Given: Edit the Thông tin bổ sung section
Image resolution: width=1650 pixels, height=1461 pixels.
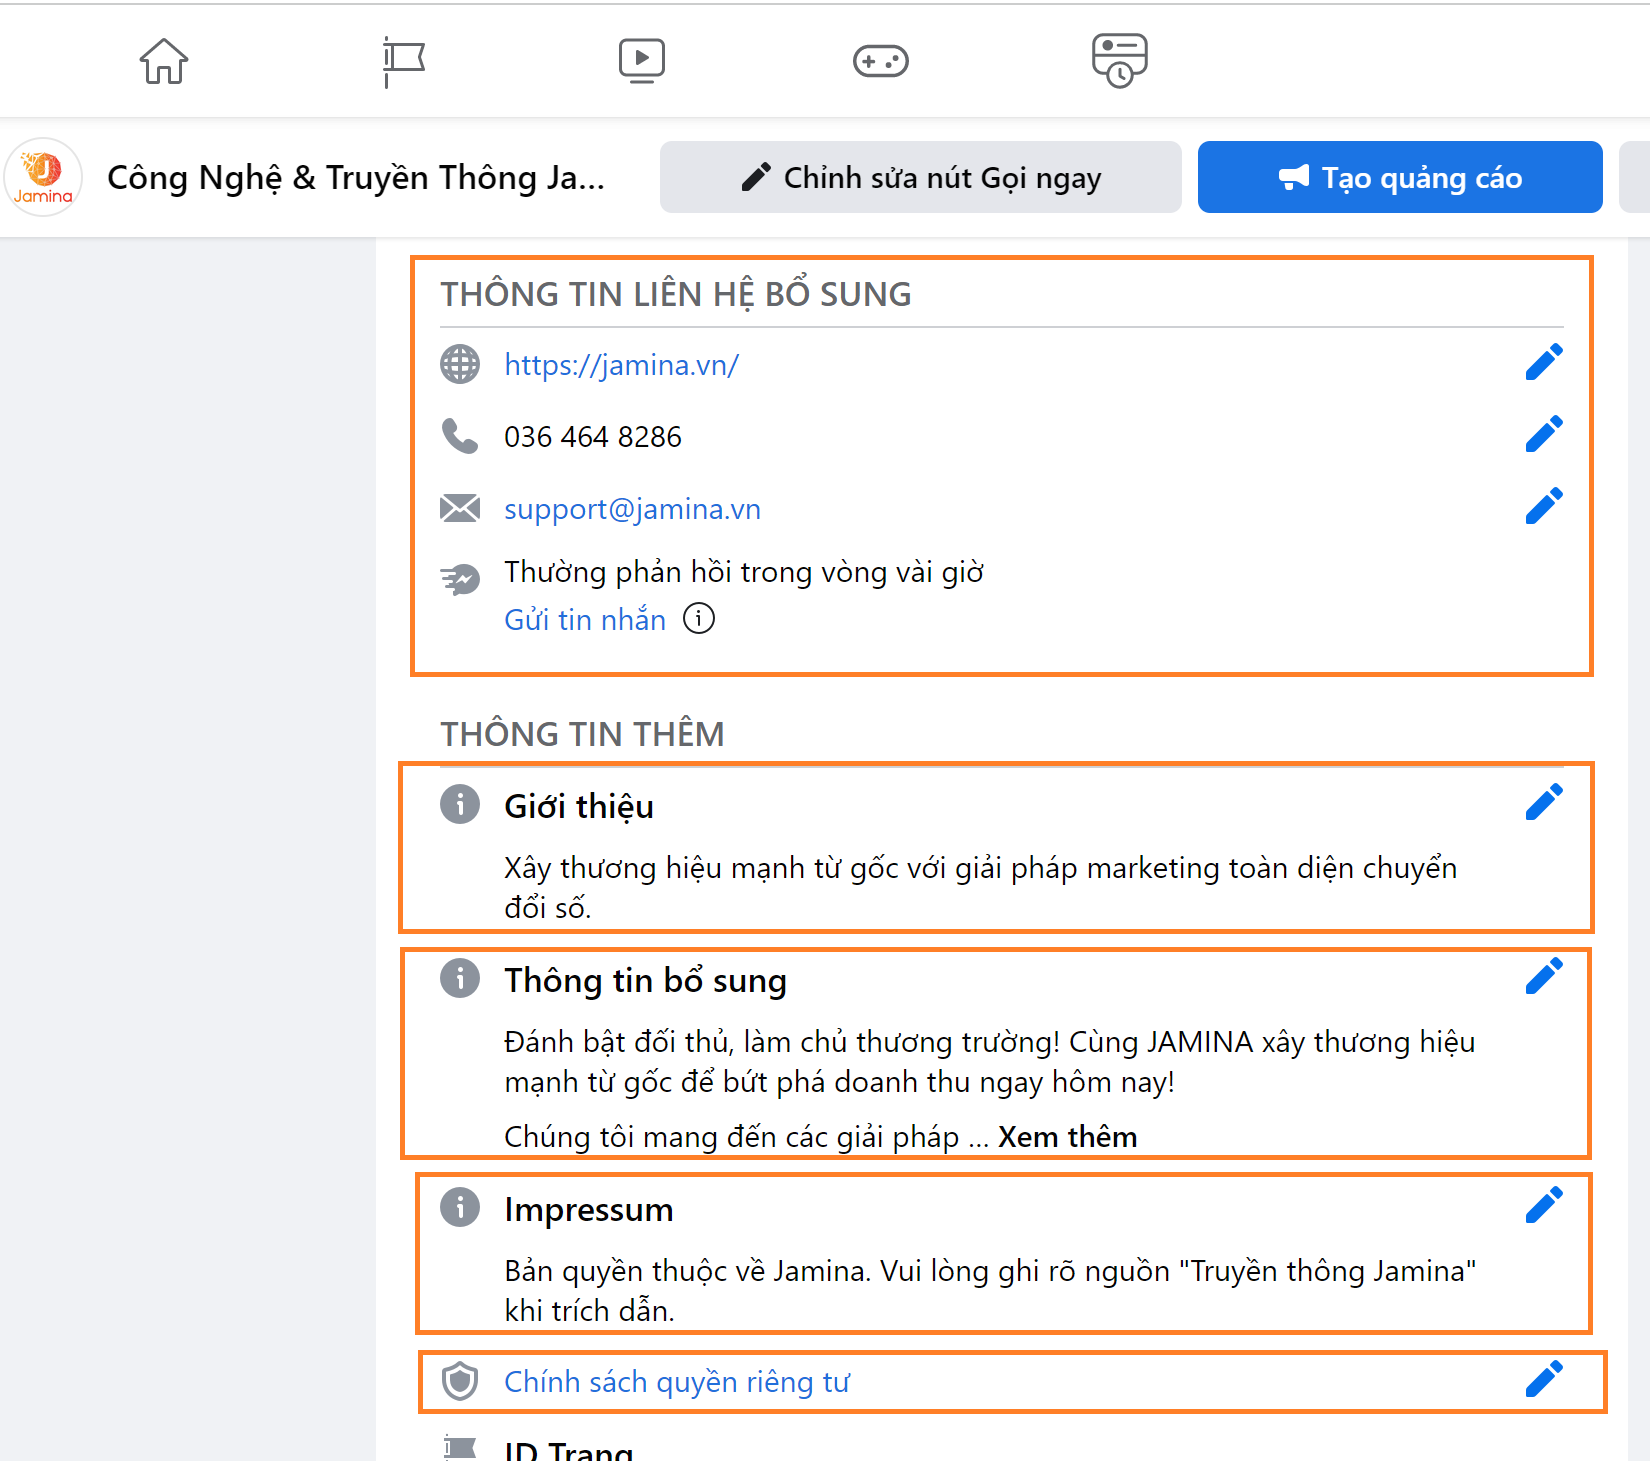Looking at the screenshot, I should pos(1543,976).
